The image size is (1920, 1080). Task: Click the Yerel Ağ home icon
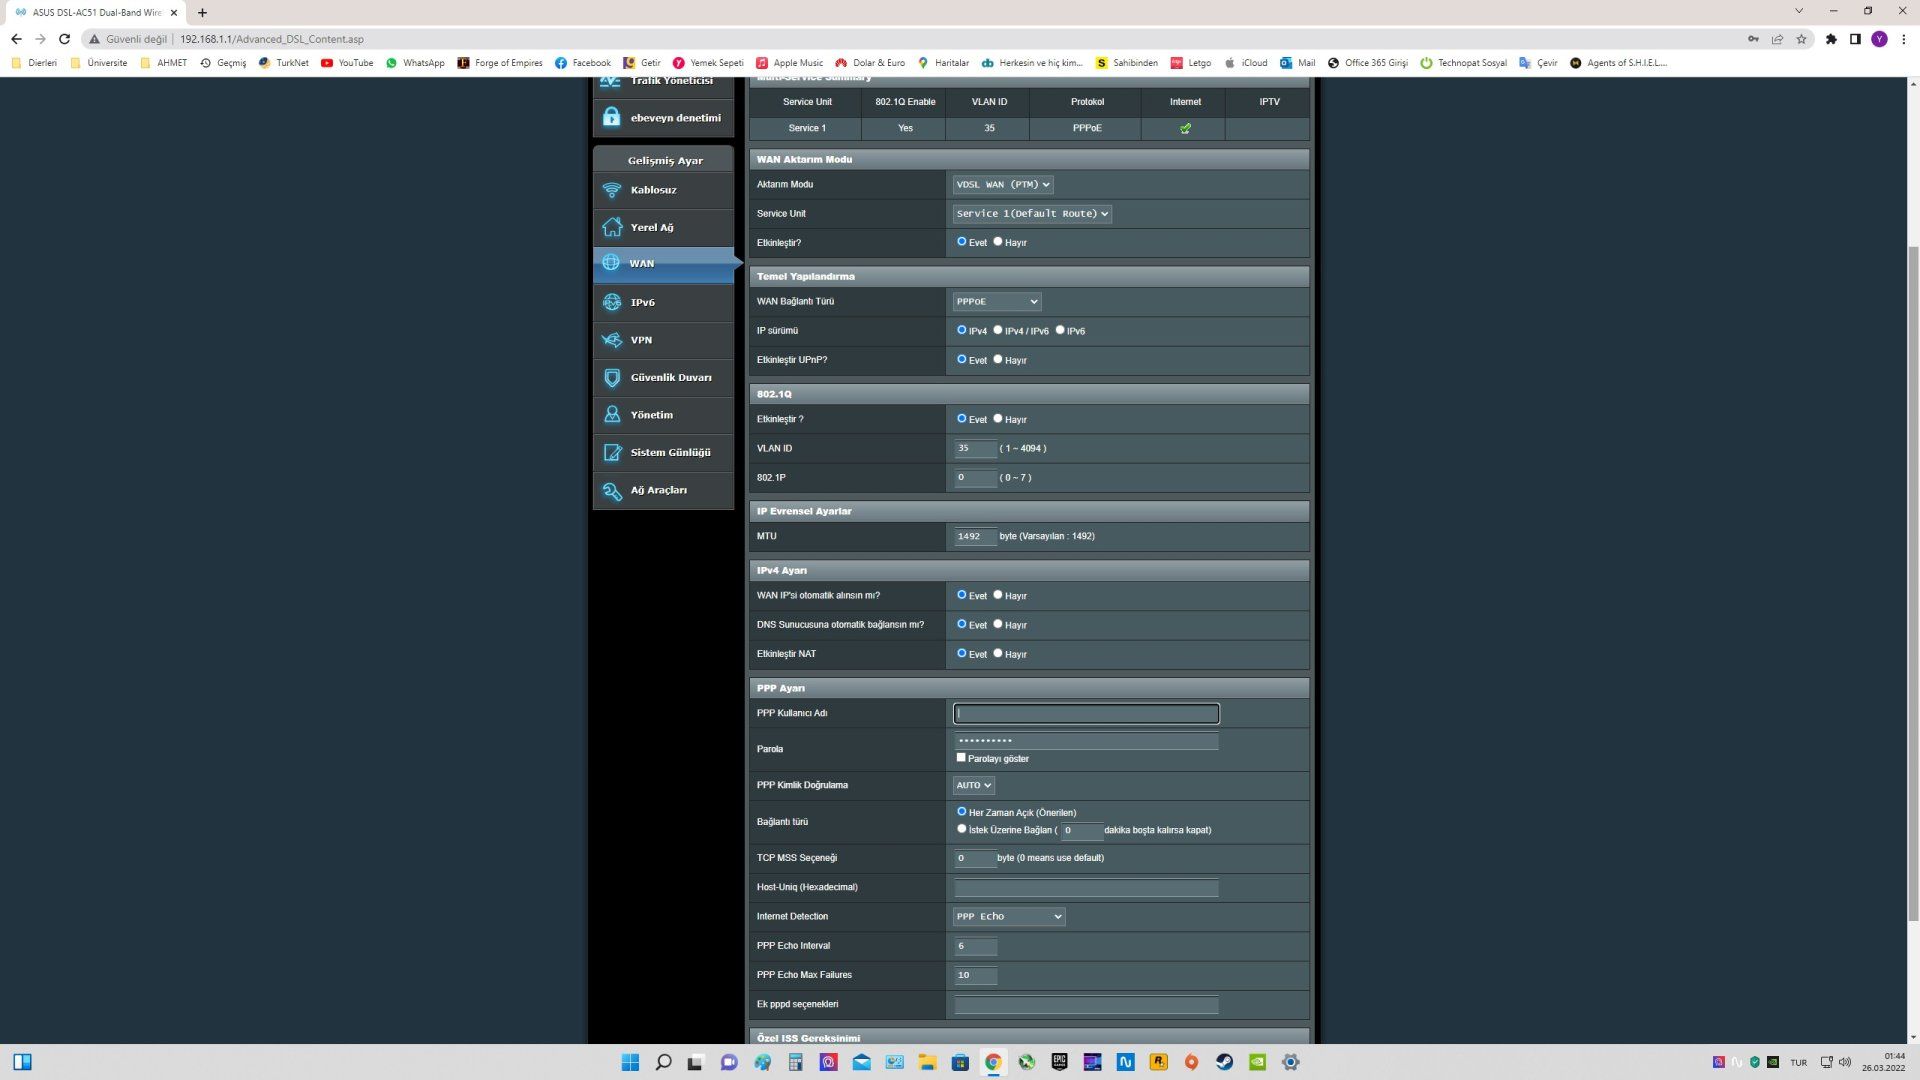pyautogui.click(x=612, y=228)
